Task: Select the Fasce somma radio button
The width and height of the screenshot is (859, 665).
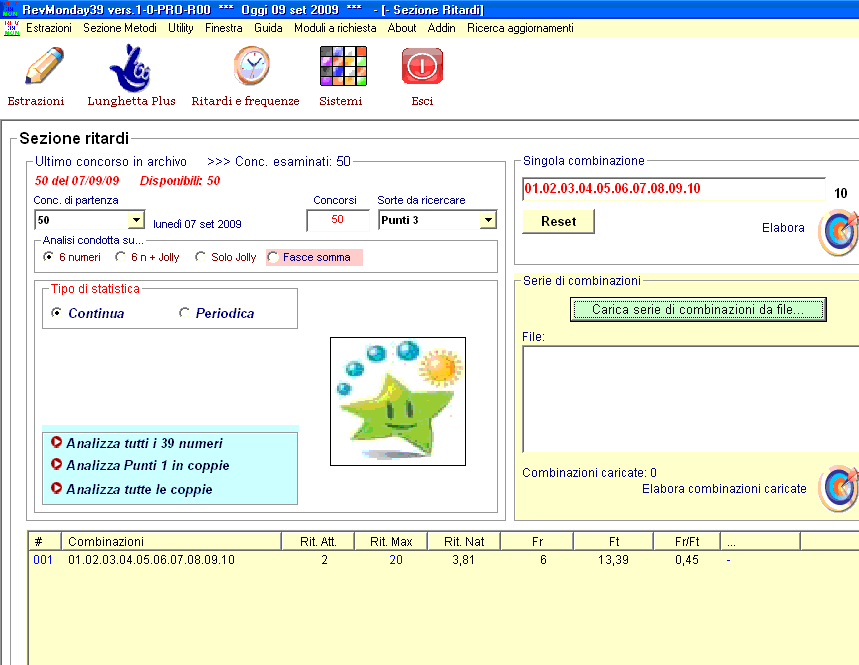Action: tap(273, 256)
